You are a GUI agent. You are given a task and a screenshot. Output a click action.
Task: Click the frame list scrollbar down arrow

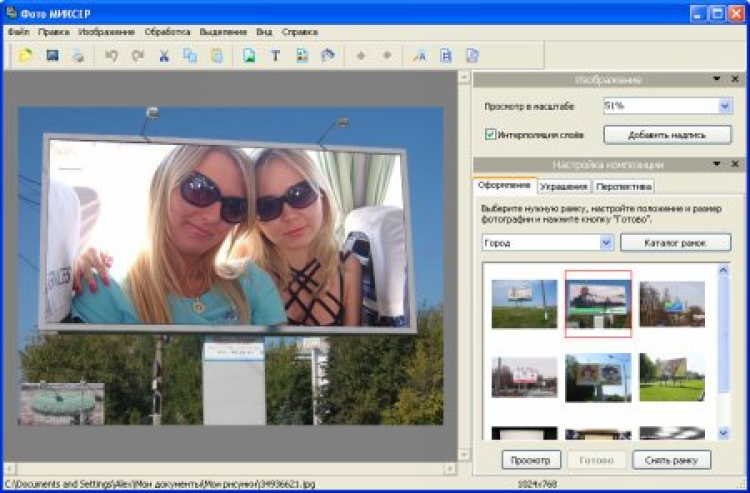coord(724,432)
